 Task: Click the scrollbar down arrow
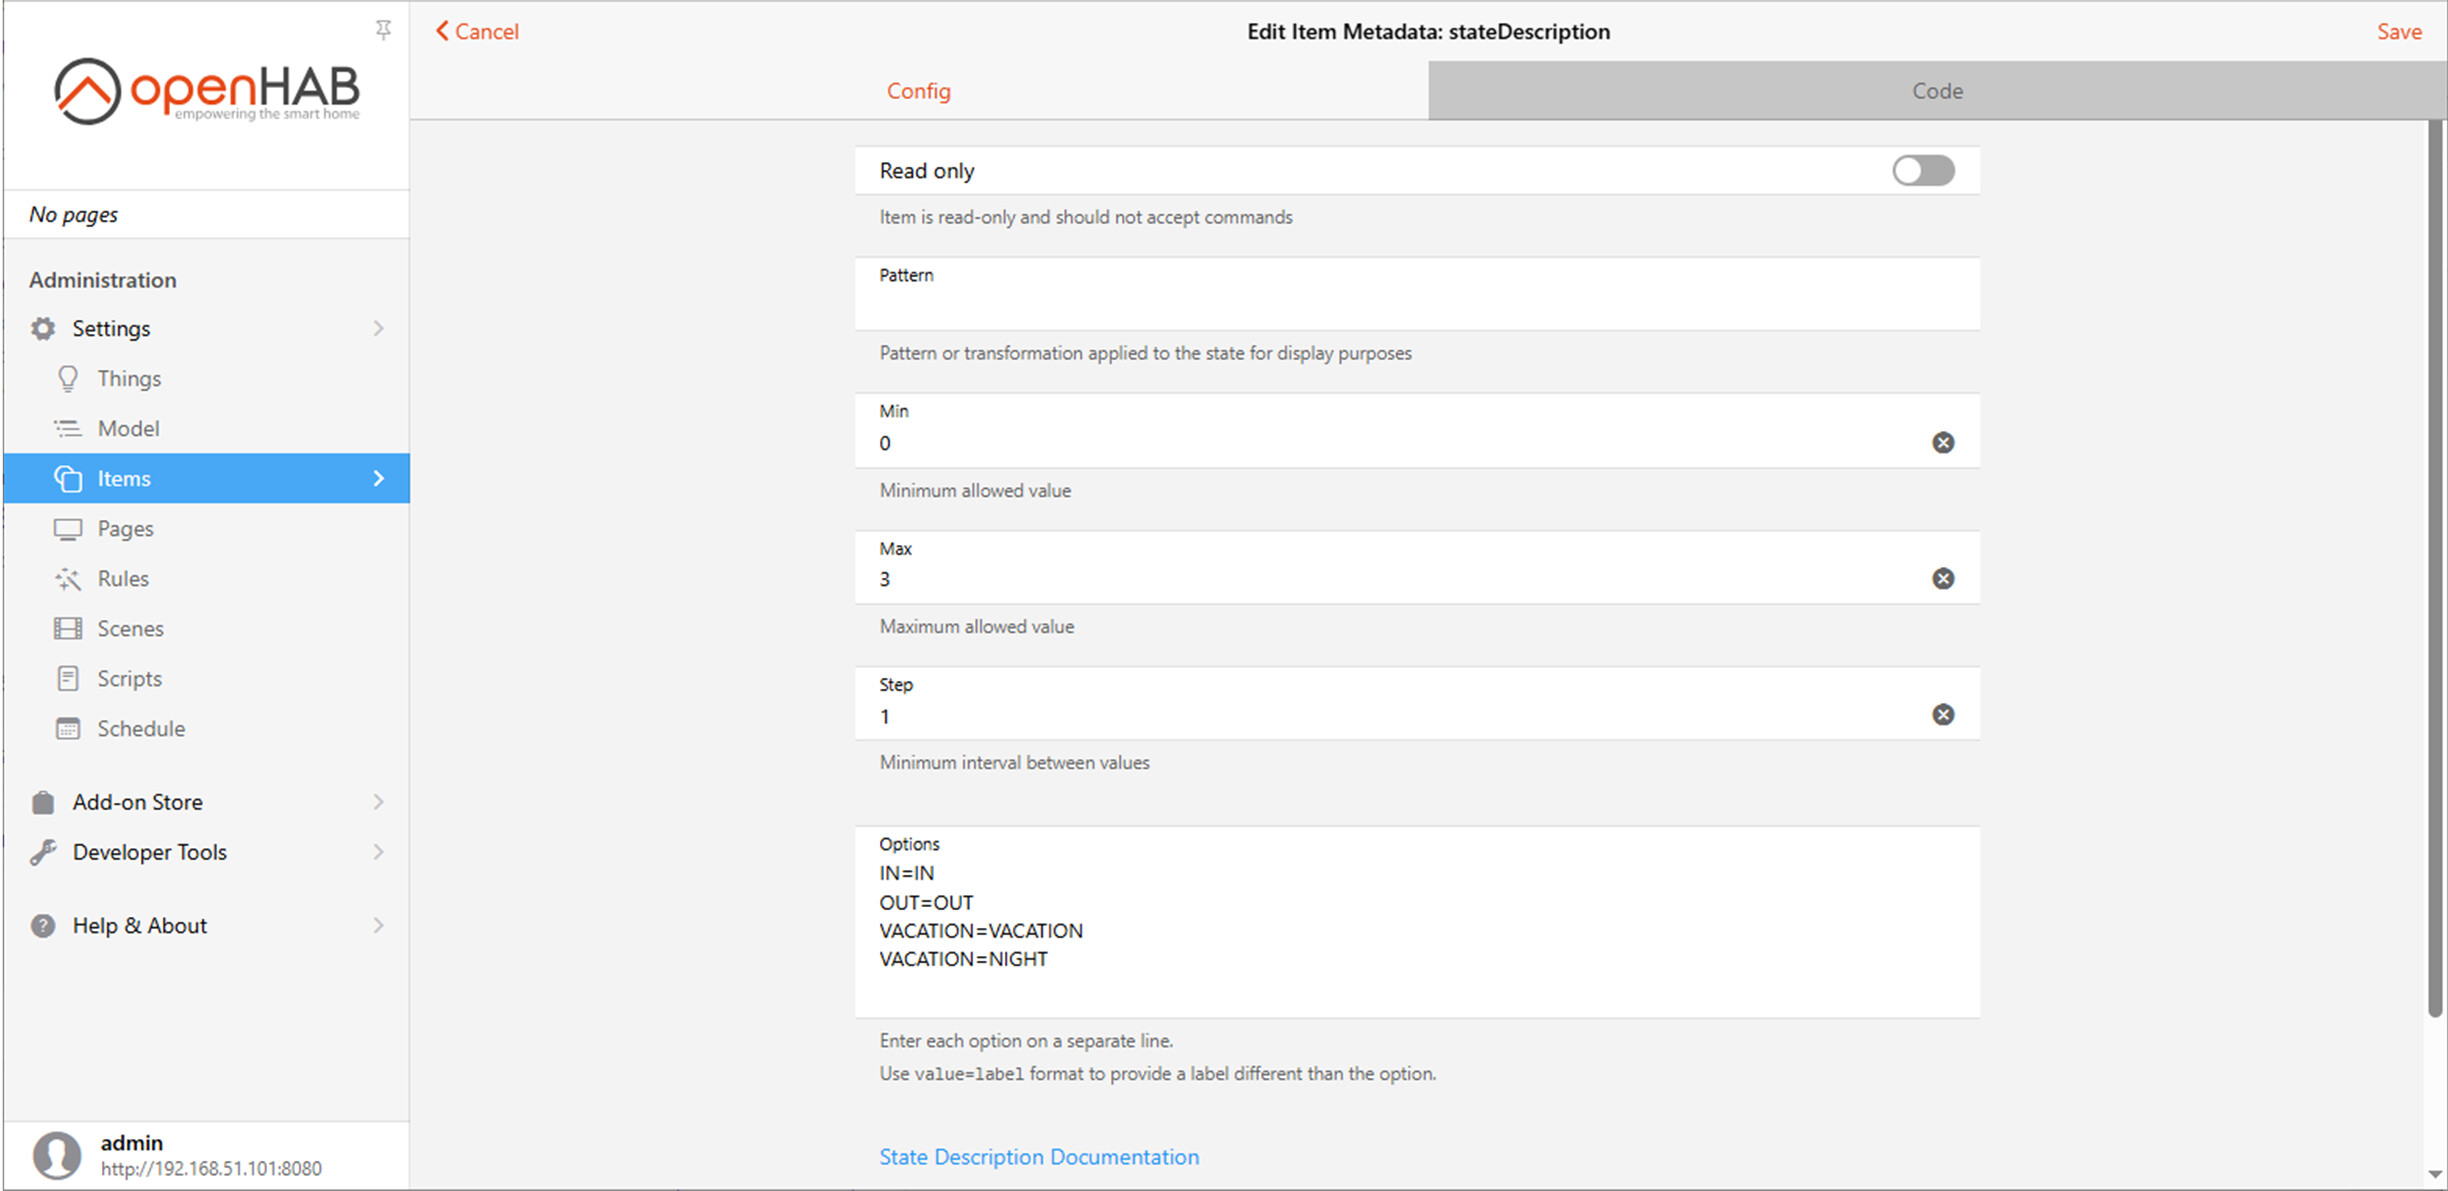[2435, 1174]
